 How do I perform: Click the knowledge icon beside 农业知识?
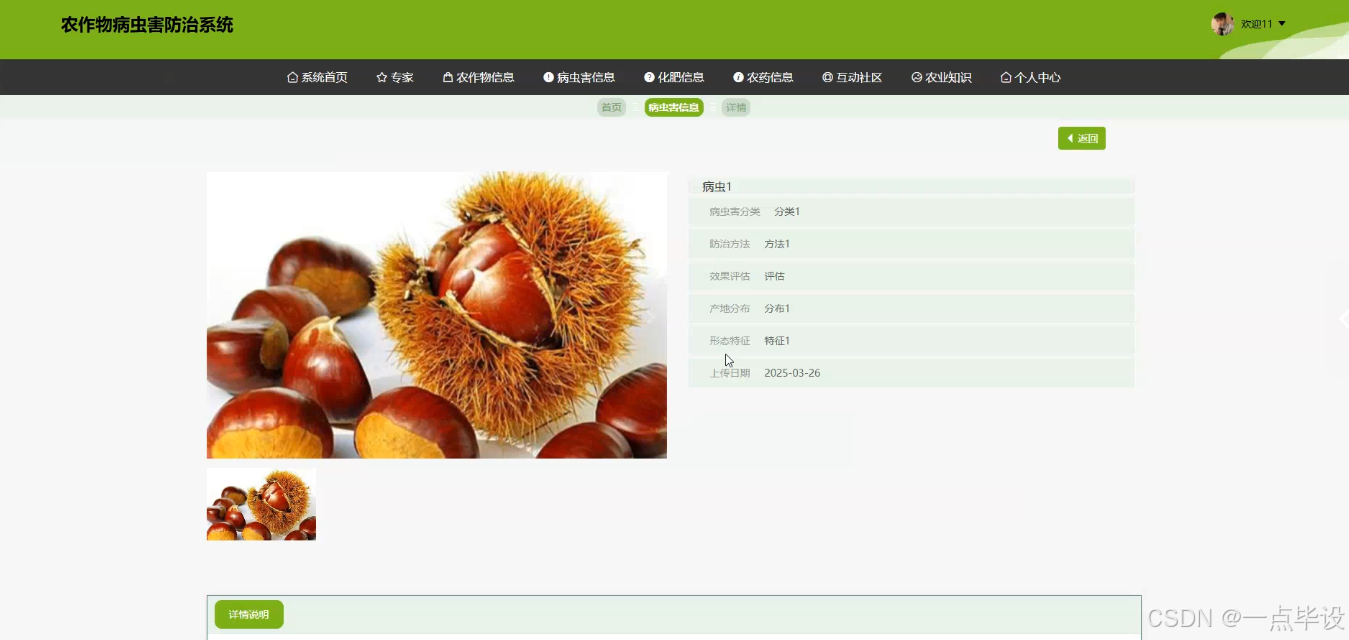(916, 77)
